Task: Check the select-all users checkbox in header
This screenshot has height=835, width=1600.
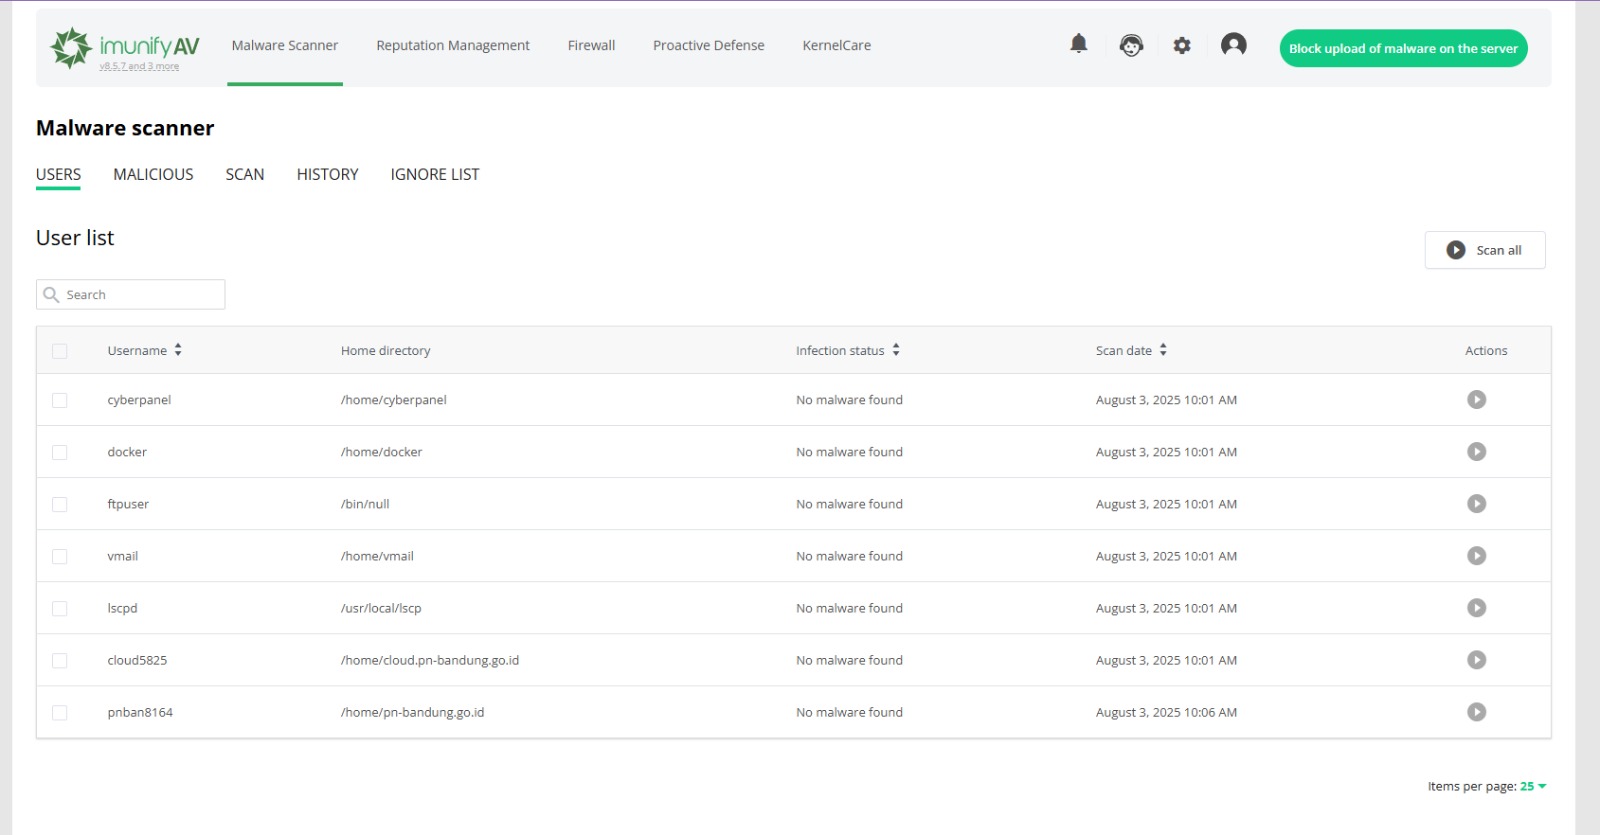Action: (x=60, y=351)
